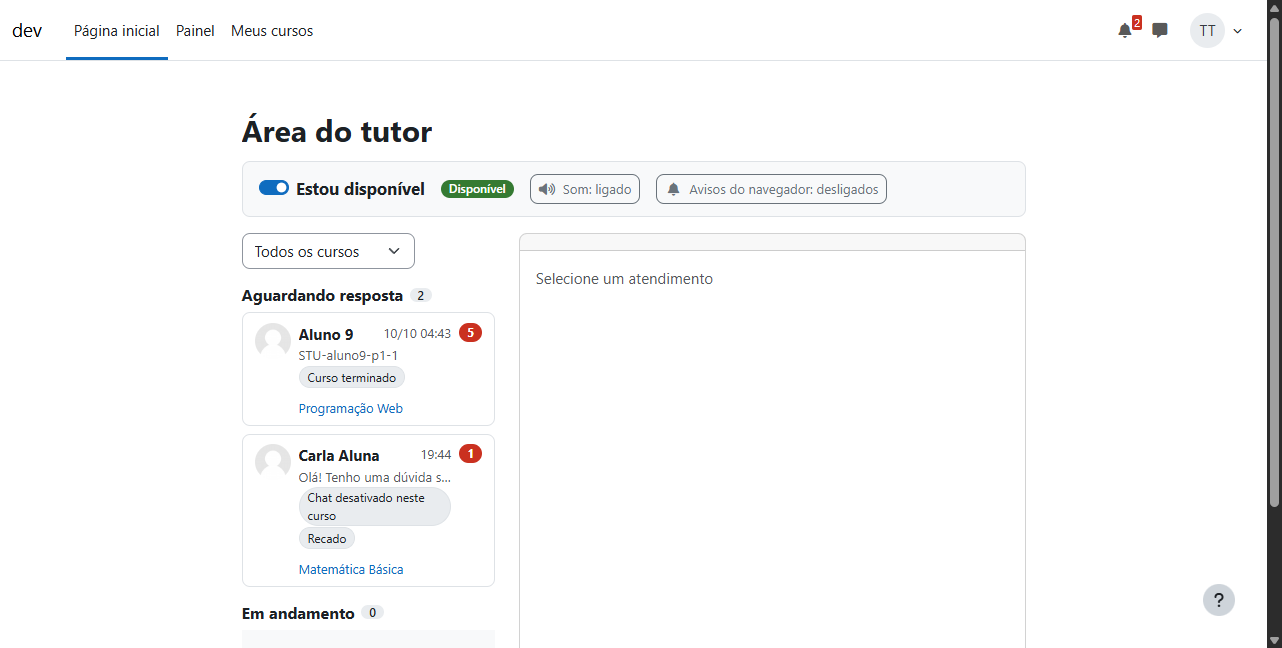This screenshot has height=648, width=1282.
Task: Click the unread badge 5 on Aluno 9
Action: click(x=470, y=332)
